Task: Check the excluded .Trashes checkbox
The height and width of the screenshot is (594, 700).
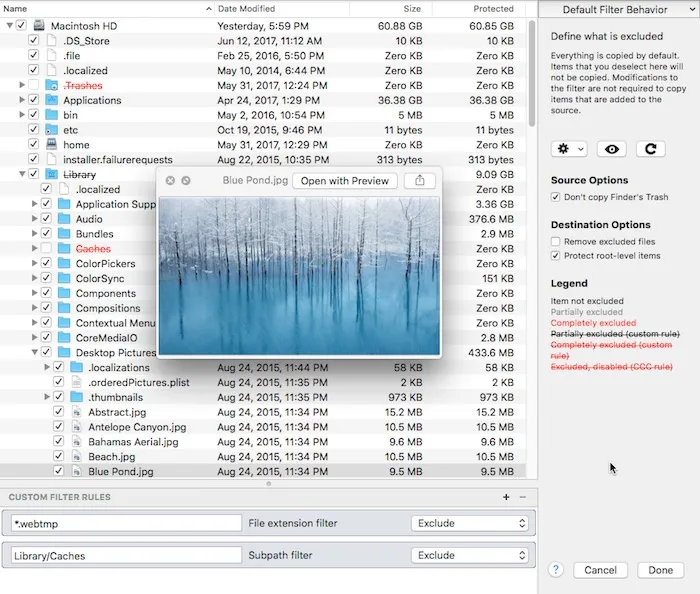Action: [33, 85]
